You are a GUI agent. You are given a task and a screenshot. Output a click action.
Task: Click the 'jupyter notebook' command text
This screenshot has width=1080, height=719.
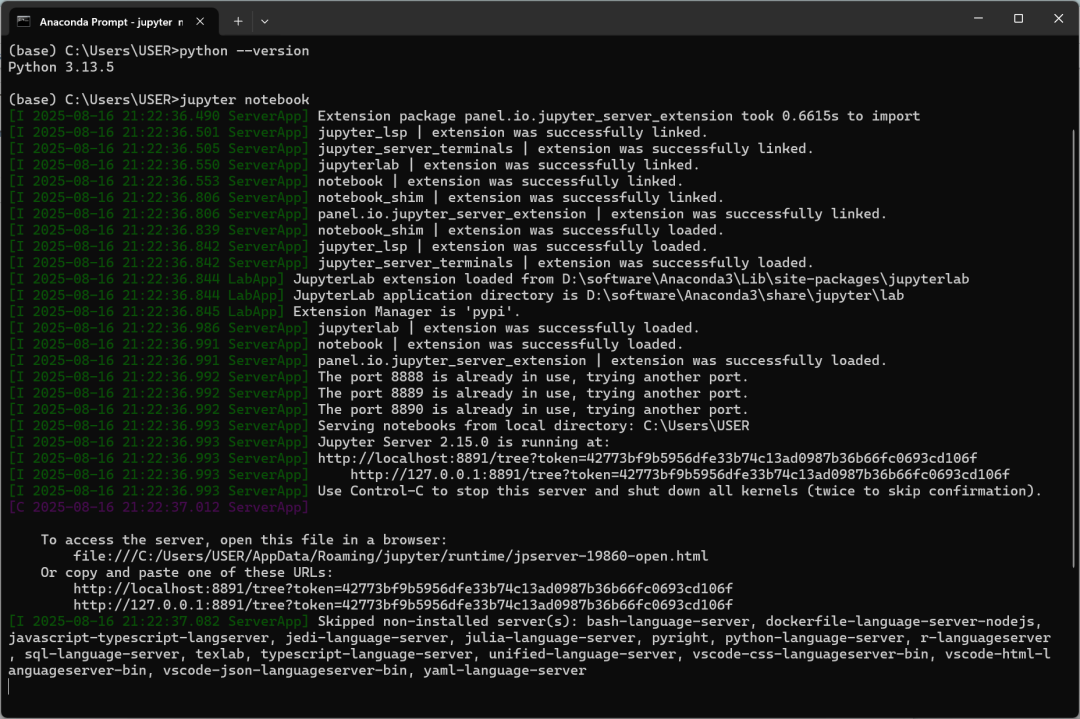pyautogui.click(x=244, y=100)
